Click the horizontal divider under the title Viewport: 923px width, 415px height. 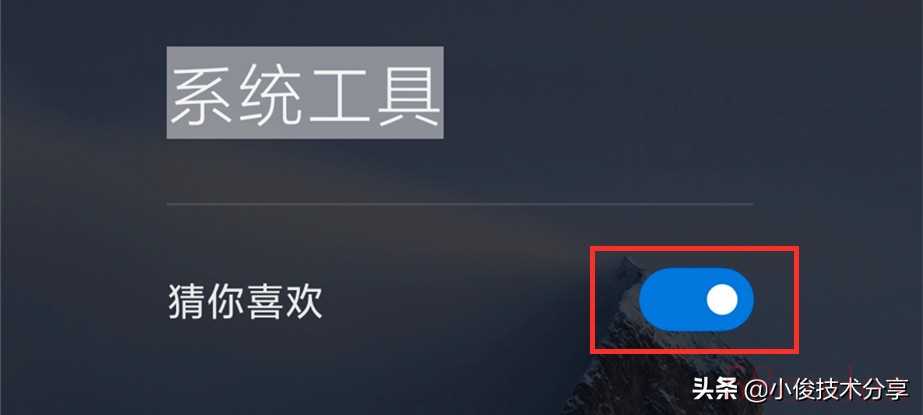[x=460, y=204]
